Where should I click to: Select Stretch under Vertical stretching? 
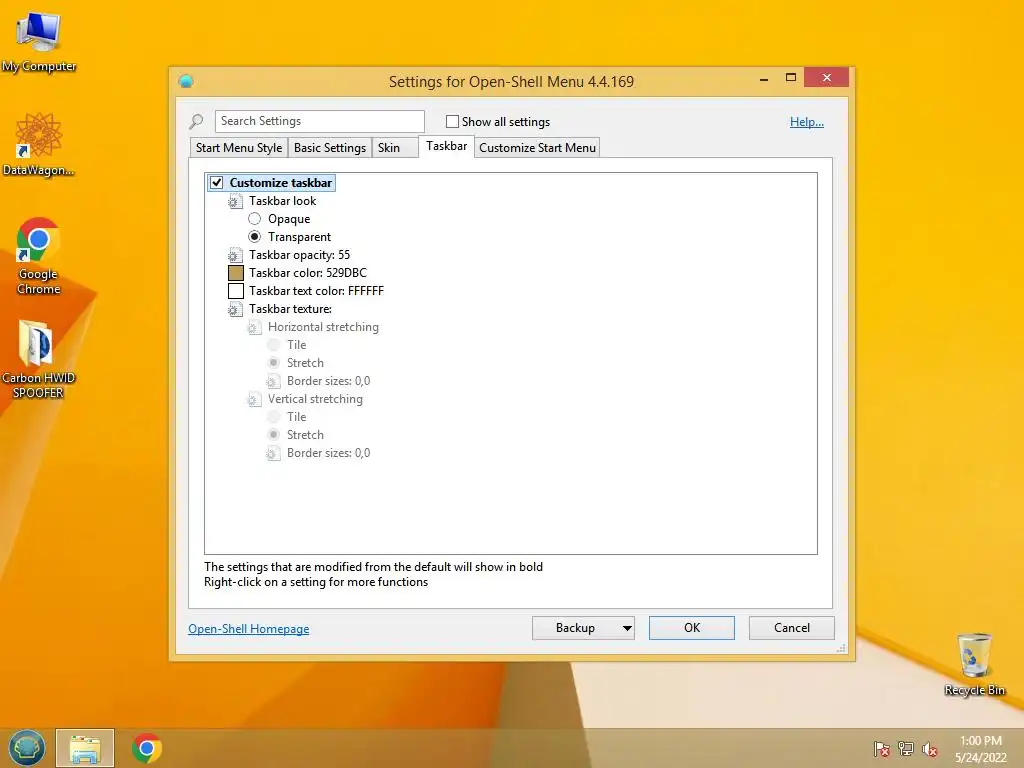pyautogui.click(x=274, y=434)
